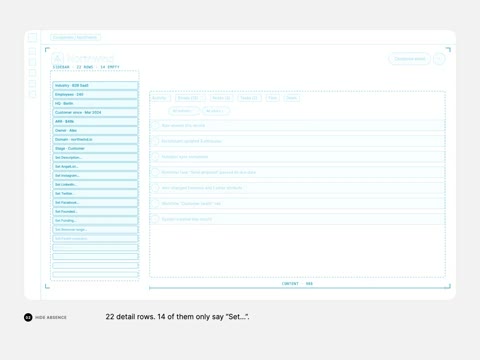Click the Set Facebook... field
Screen dimensions: 480x360
pyautogui.click(x=95, y=203)
